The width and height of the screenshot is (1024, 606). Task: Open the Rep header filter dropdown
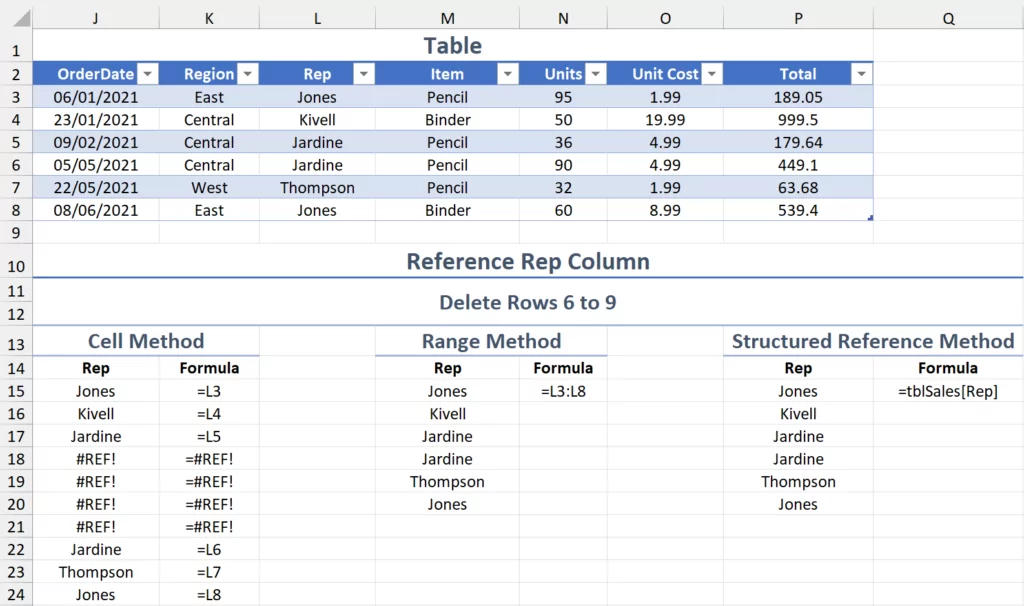coord(364,74)
